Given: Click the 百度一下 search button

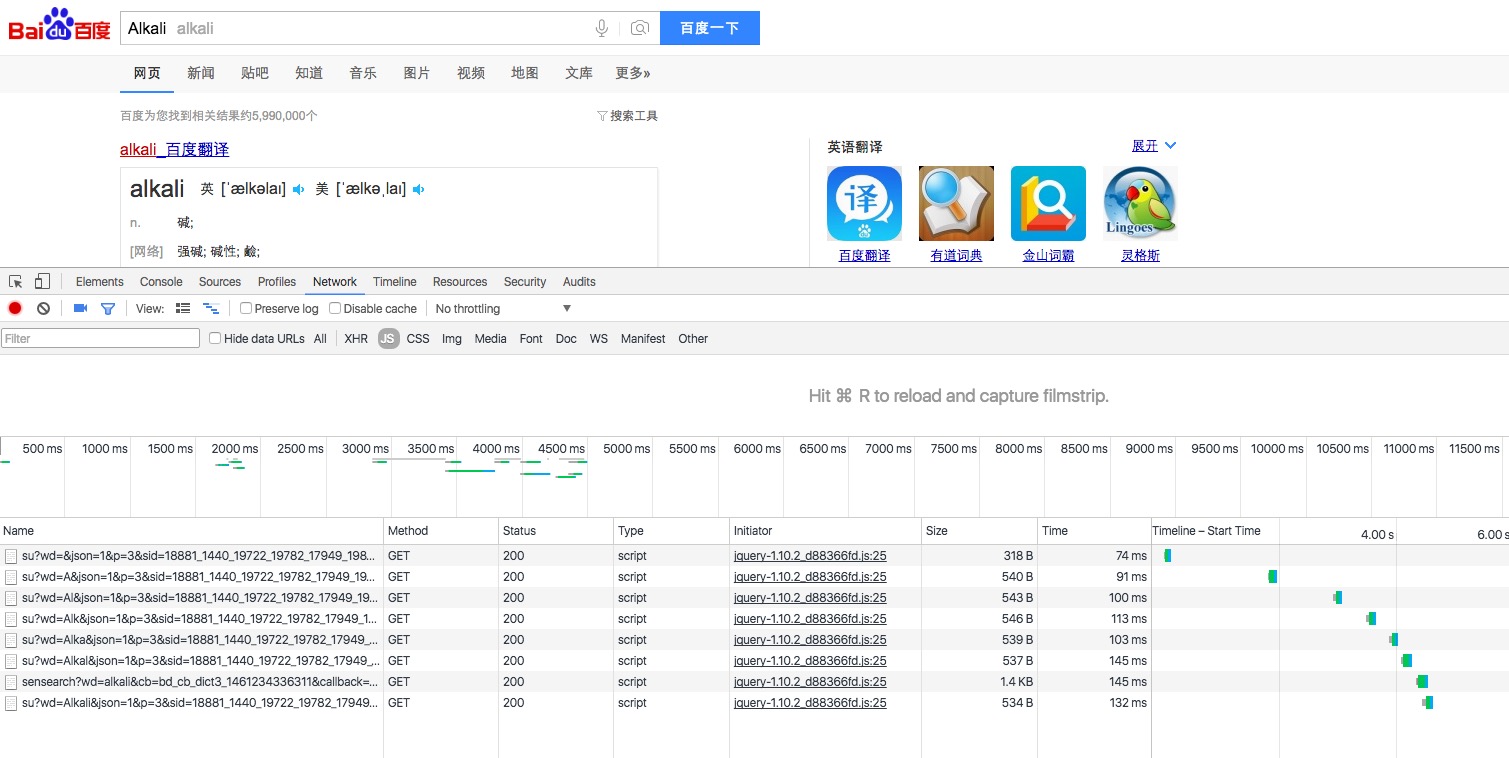Looking at the screenshot, I should (x=710, y=28).
